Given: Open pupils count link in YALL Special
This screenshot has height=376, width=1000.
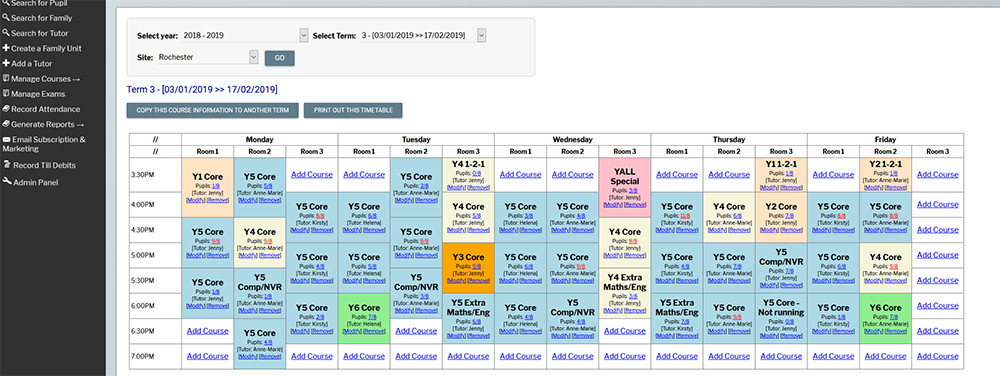Looking at the screenshot, I should coord(633,191).
